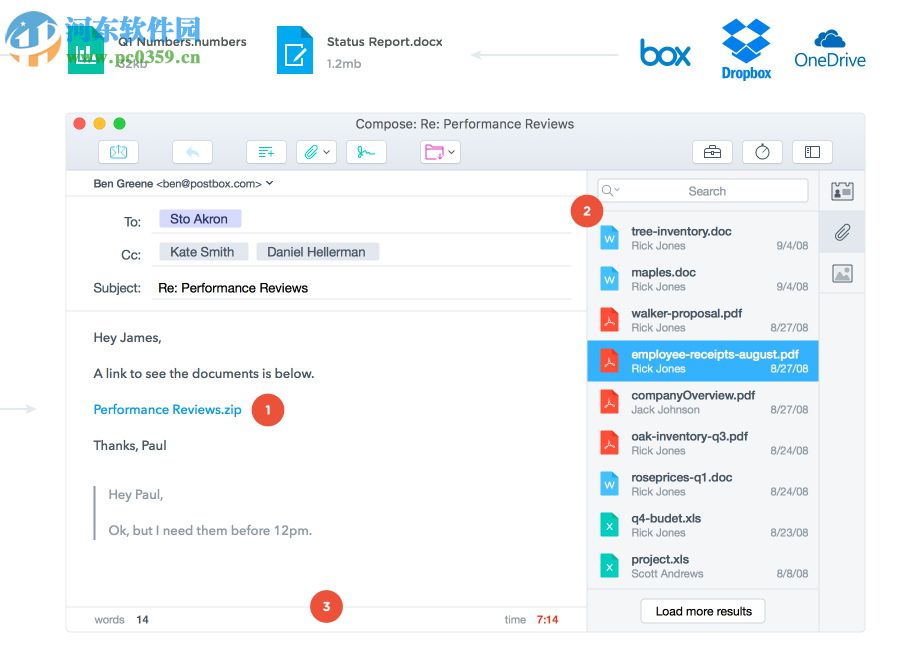Select the Reply arrow icon
The image size is (901, 670).
(x=192, y=151)
